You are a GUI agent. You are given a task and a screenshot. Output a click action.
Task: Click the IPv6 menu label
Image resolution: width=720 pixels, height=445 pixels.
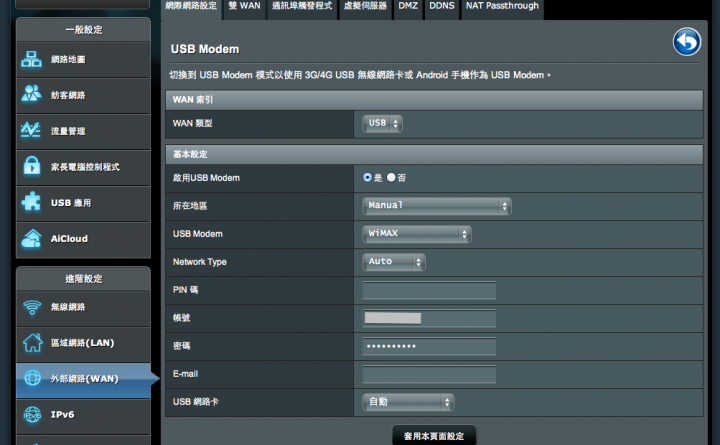click(62, 414)
